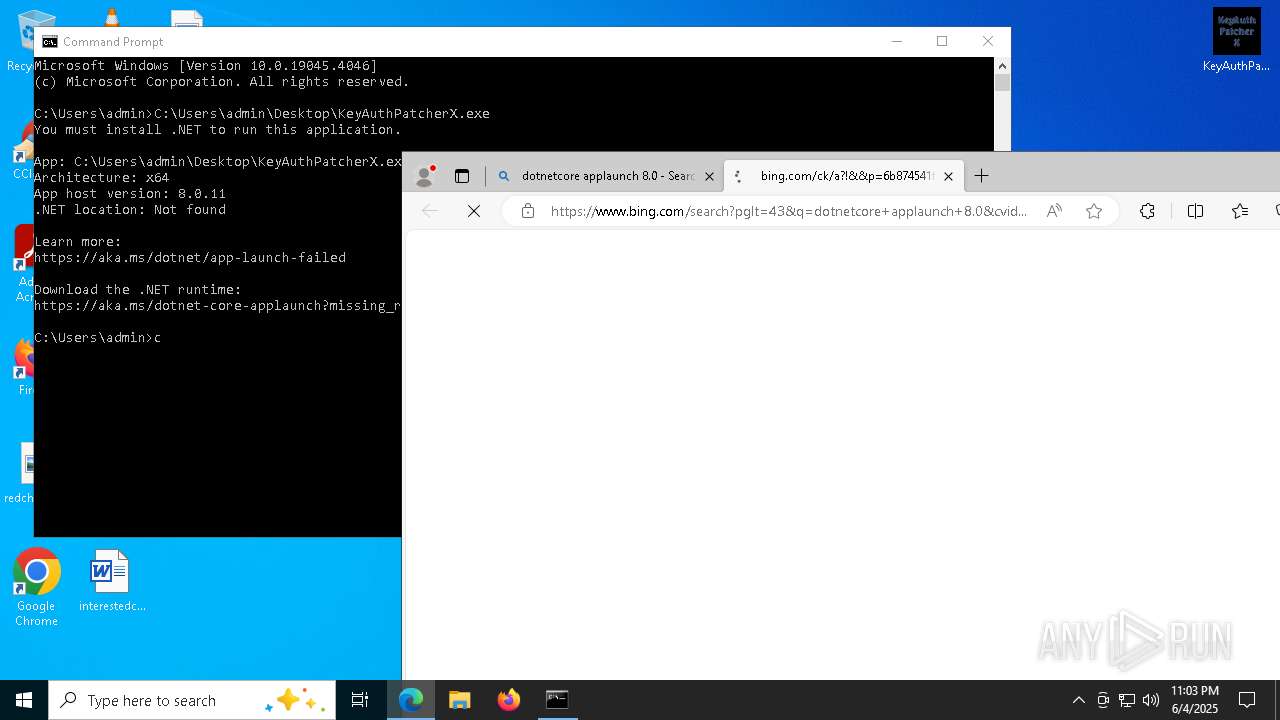Open network status tray icon
This screenshot has height=720, width=1280.
coord(1127,700)
